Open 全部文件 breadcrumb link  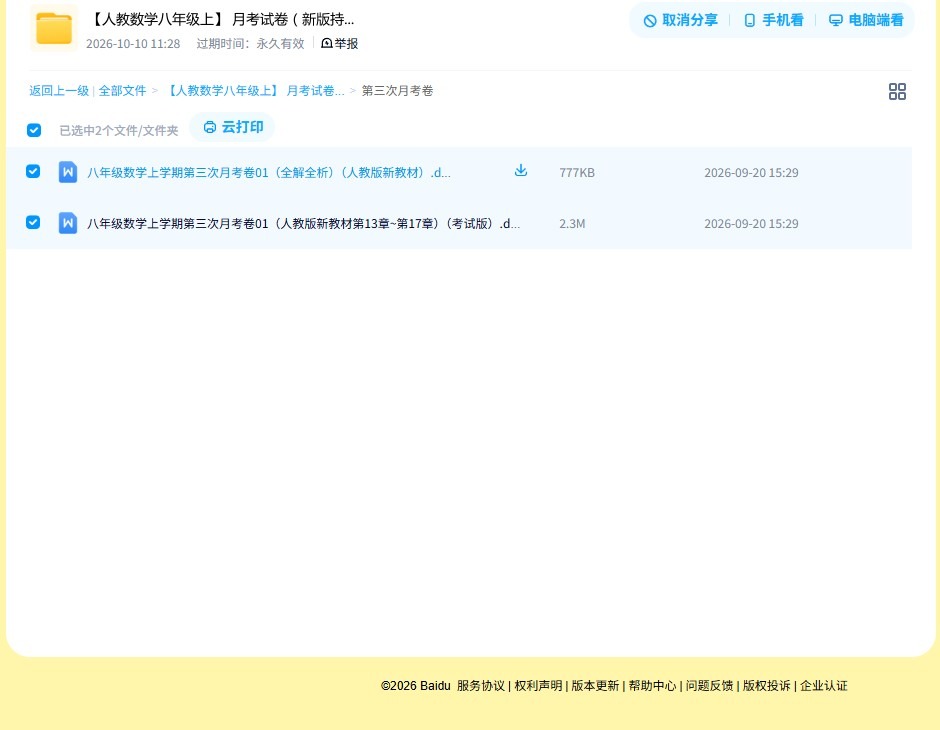click(x=122, y=91)
